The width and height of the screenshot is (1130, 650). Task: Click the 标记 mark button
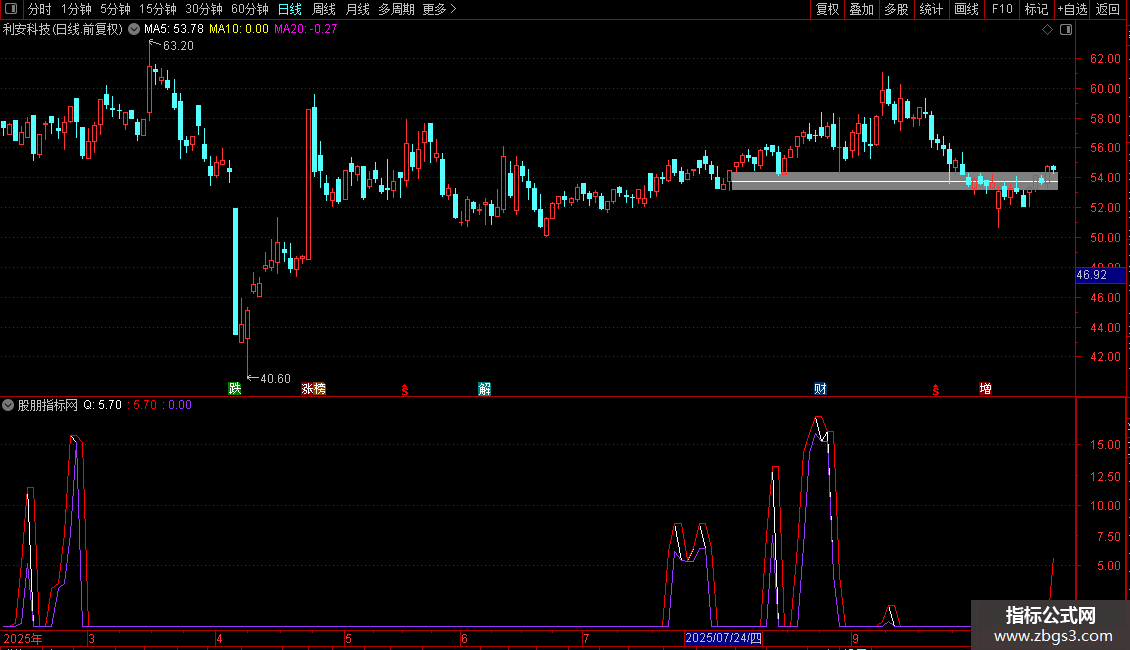pos(1036,9)
